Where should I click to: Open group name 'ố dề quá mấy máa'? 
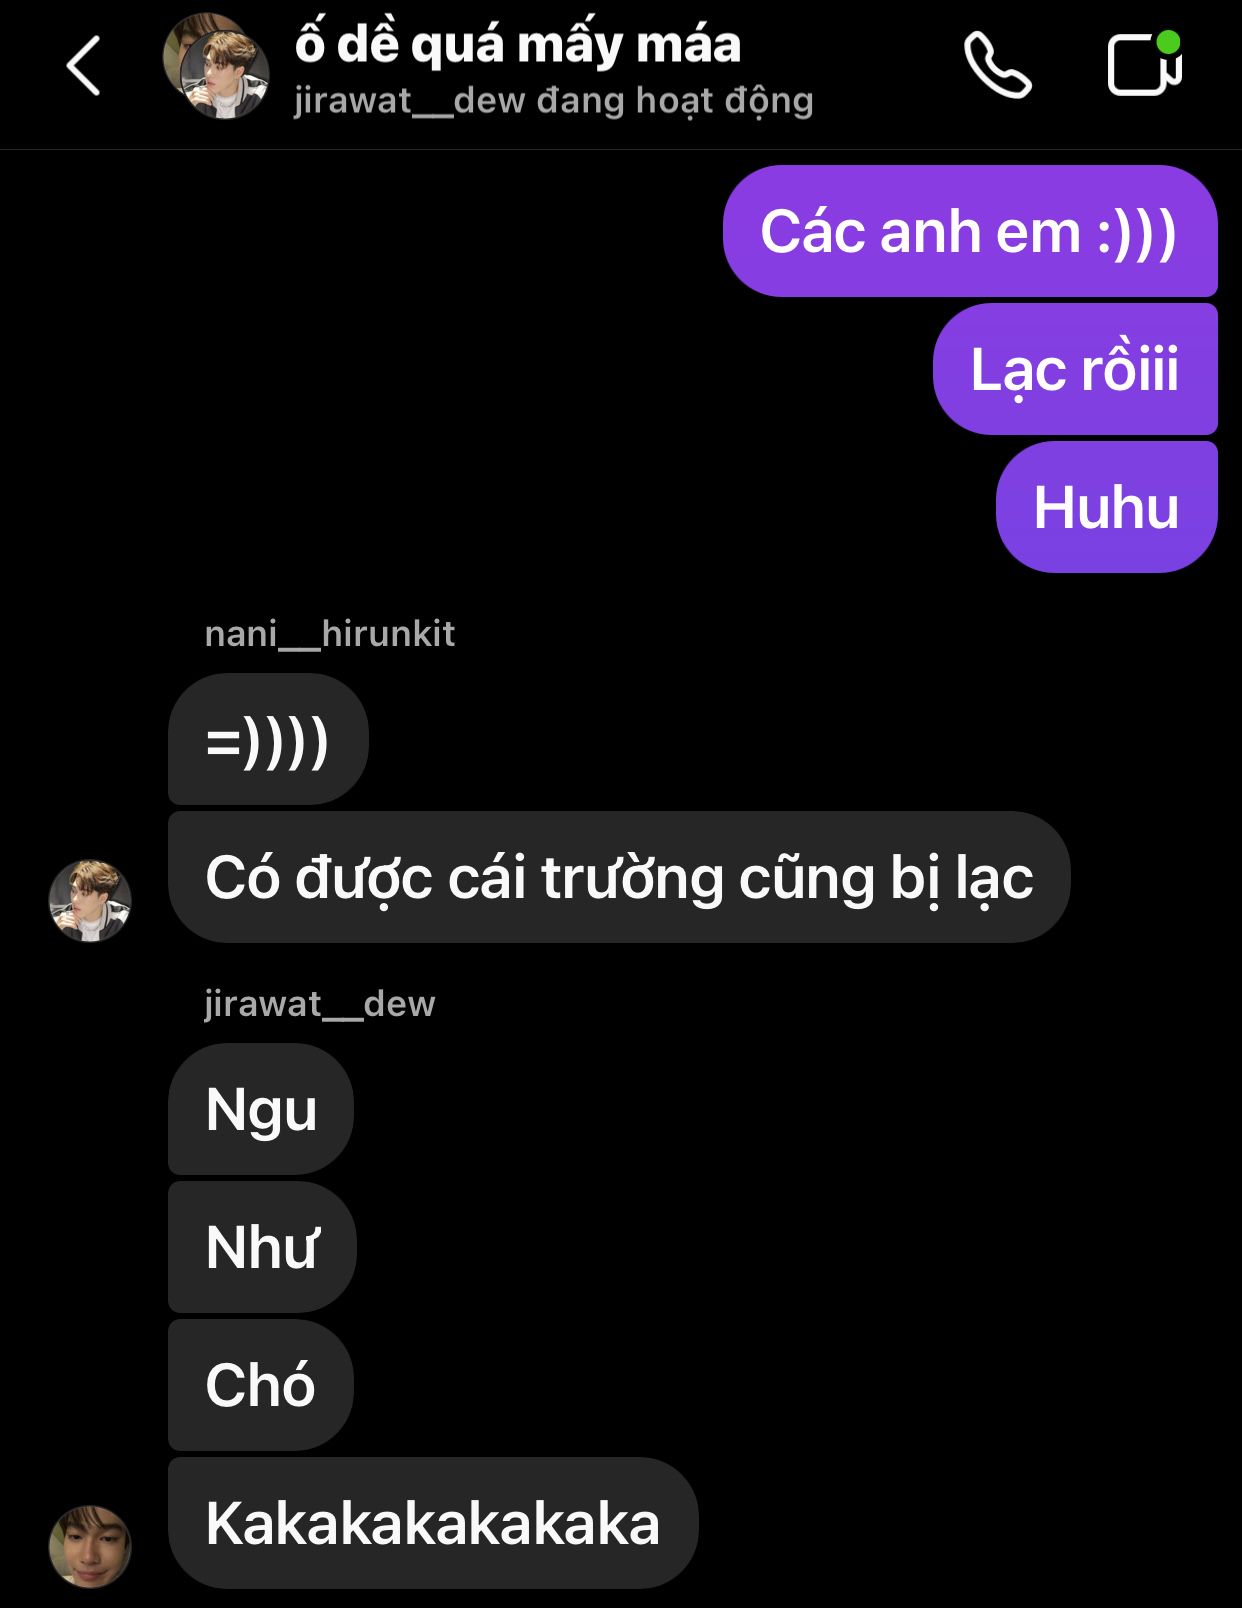(518, 45)
